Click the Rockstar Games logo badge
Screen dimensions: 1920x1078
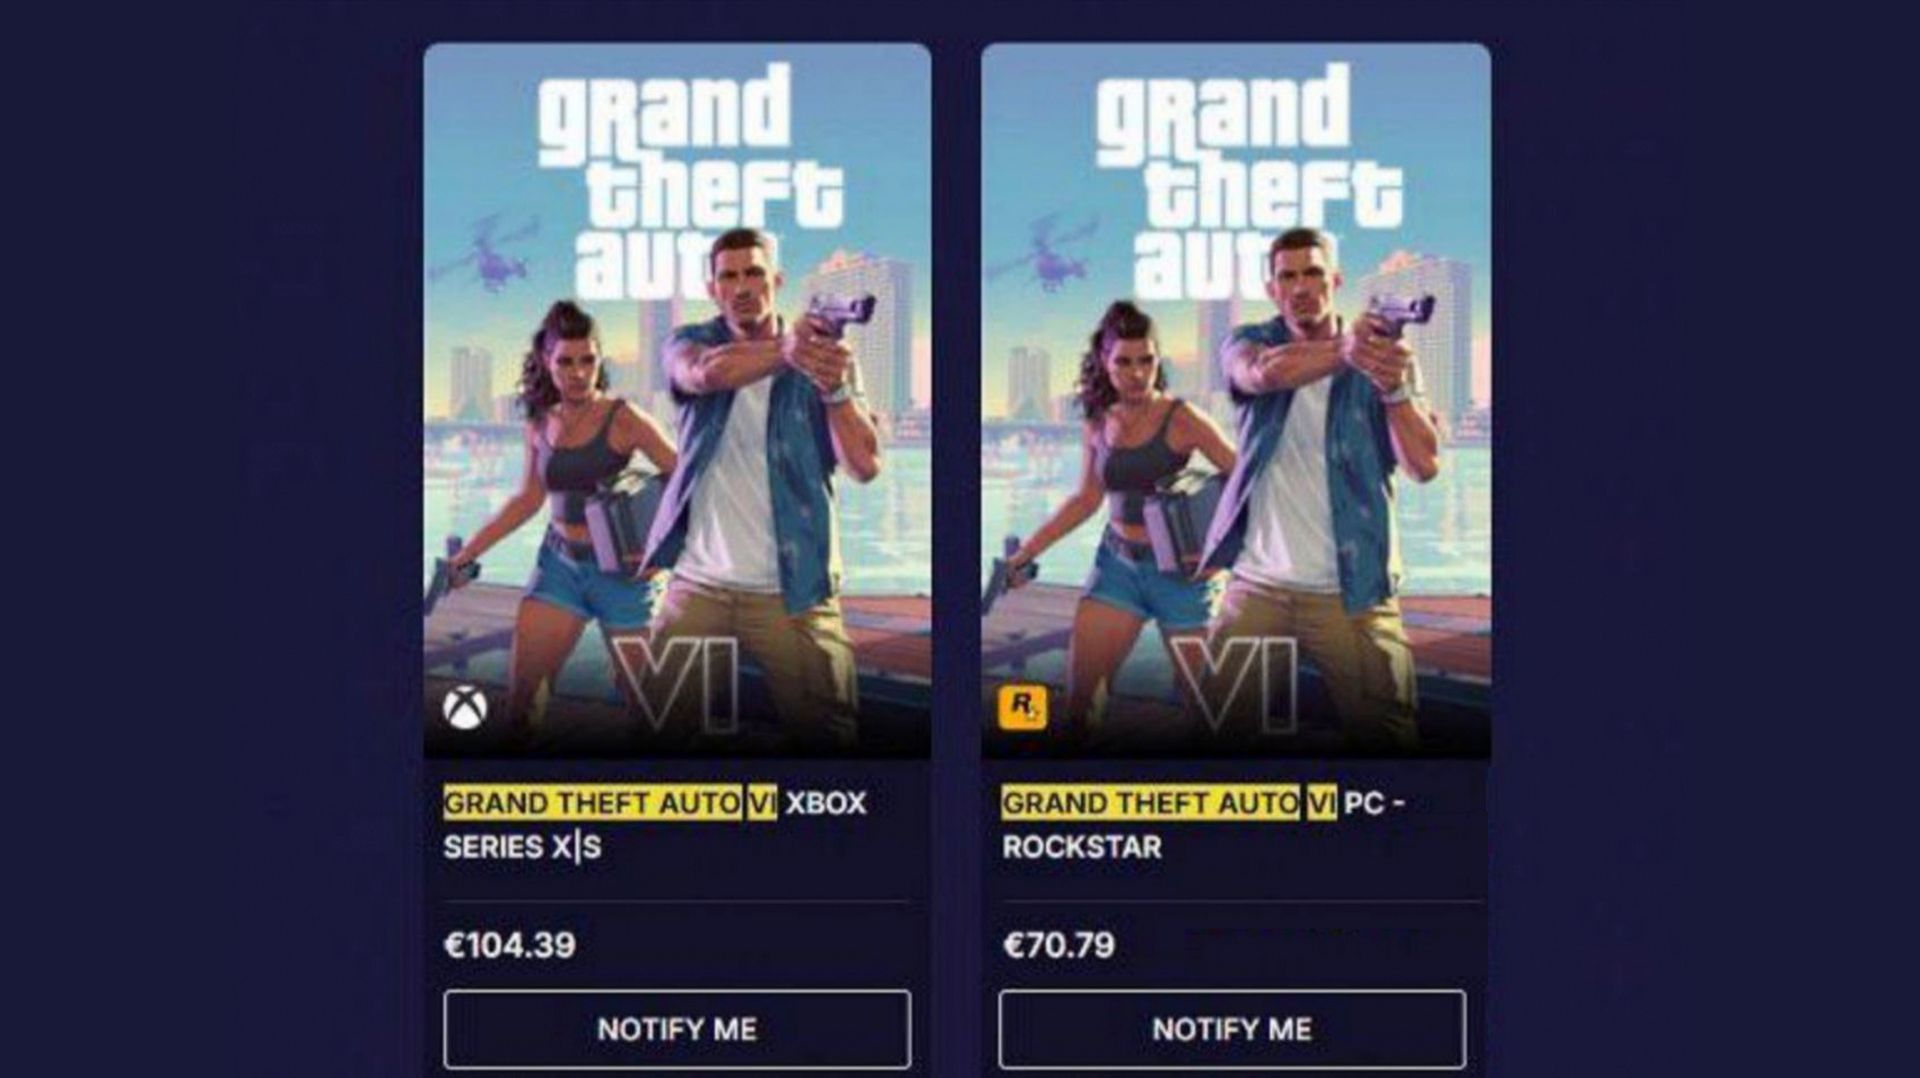click(x=1022, y=707)
